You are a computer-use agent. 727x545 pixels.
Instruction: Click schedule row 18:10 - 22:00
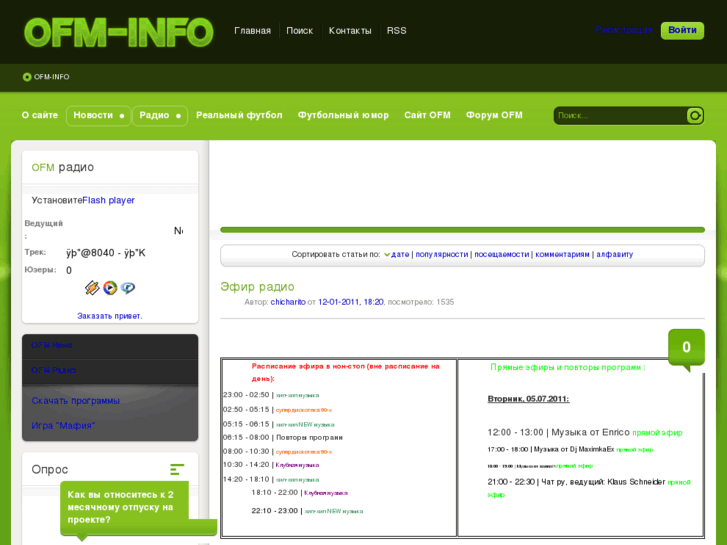(300, 493)
